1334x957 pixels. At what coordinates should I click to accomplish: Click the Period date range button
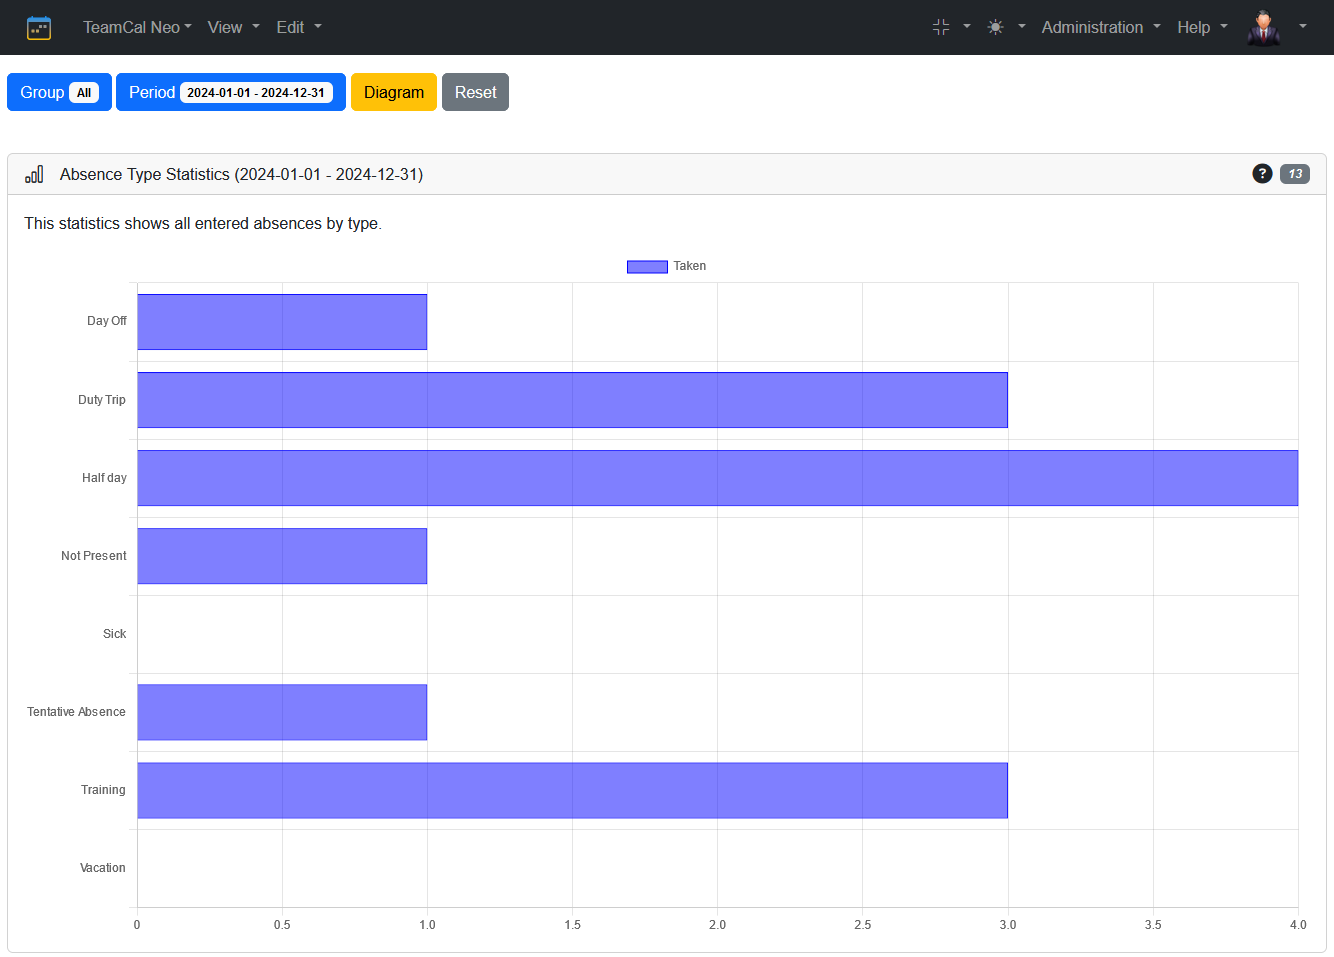click(x=230, y=92)
